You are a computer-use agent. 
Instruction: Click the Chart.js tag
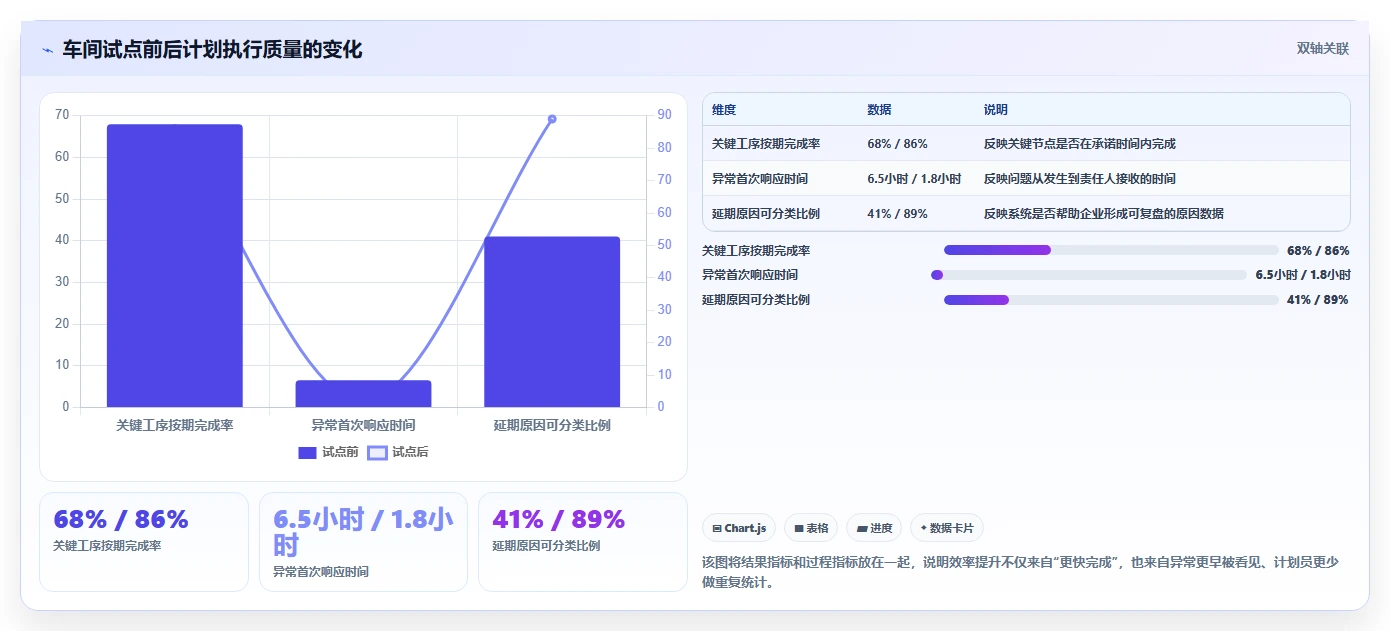[x=739, y=528]
